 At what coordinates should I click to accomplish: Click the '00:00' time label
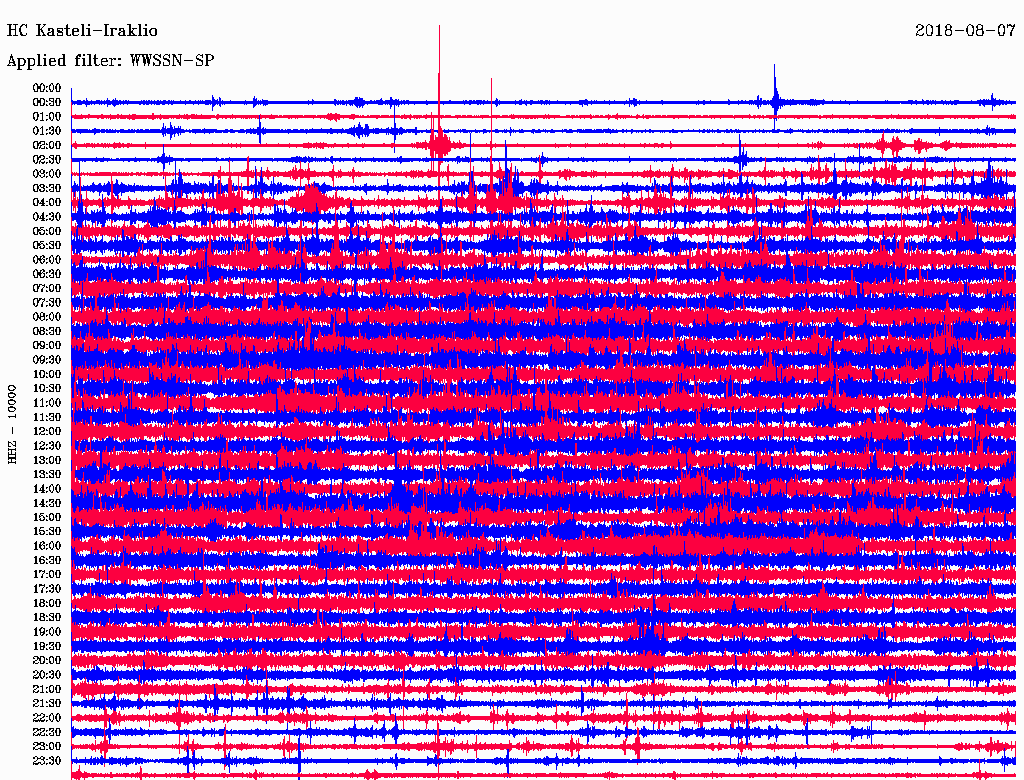coord(47,88)
